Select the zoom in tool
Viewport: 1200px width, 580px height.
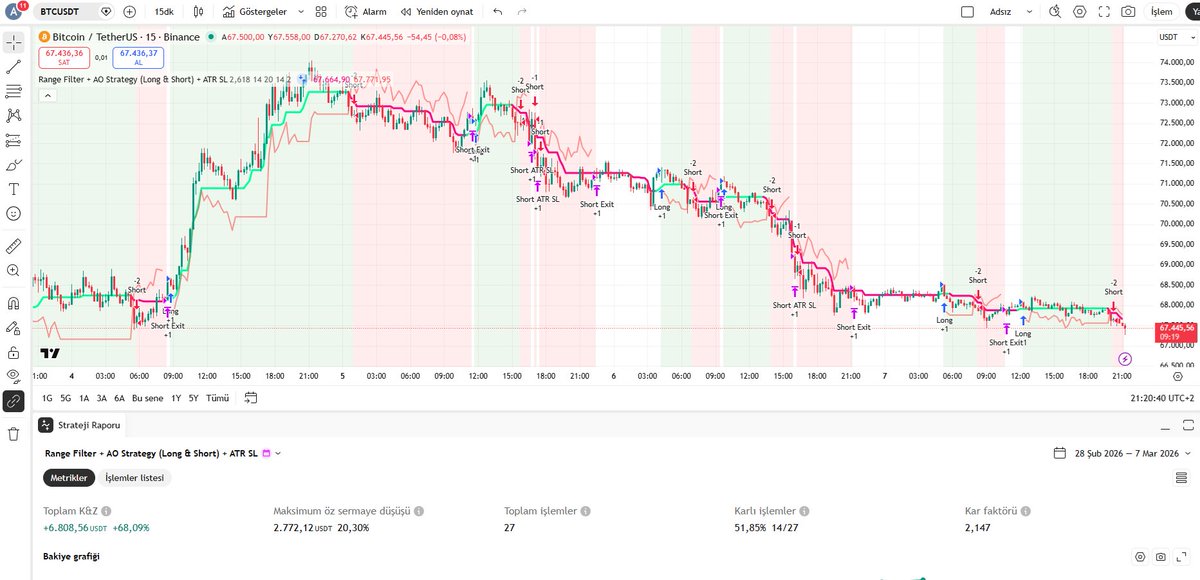[x=14, y=270]
